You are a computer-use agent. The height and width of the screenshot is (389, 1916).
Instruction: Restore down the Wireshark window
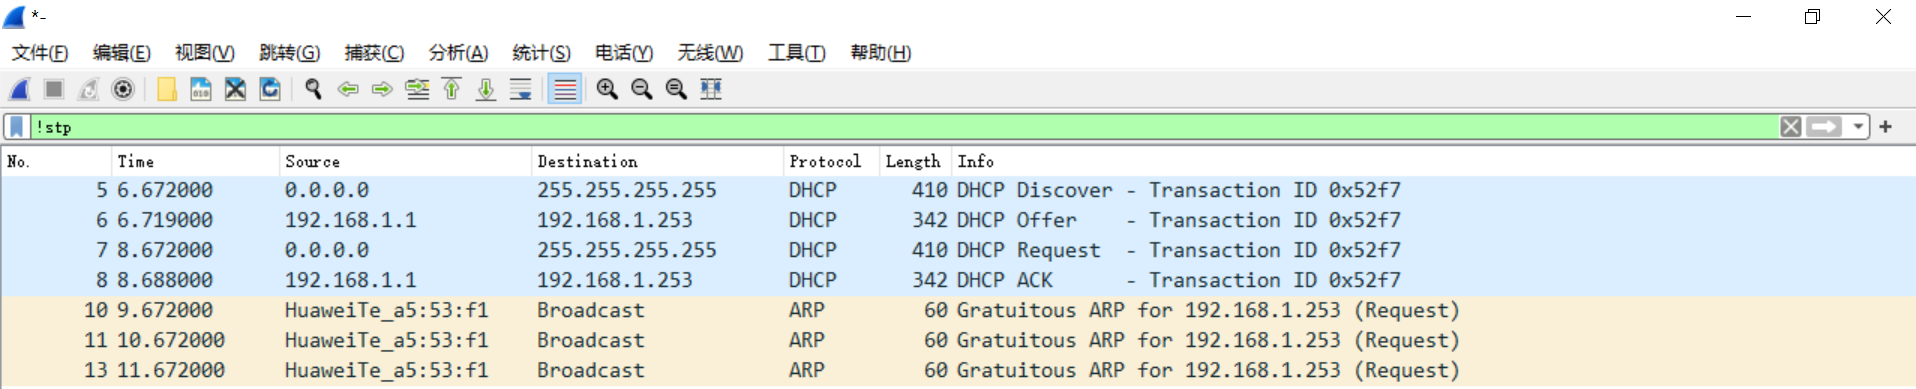coord(1812,16)
